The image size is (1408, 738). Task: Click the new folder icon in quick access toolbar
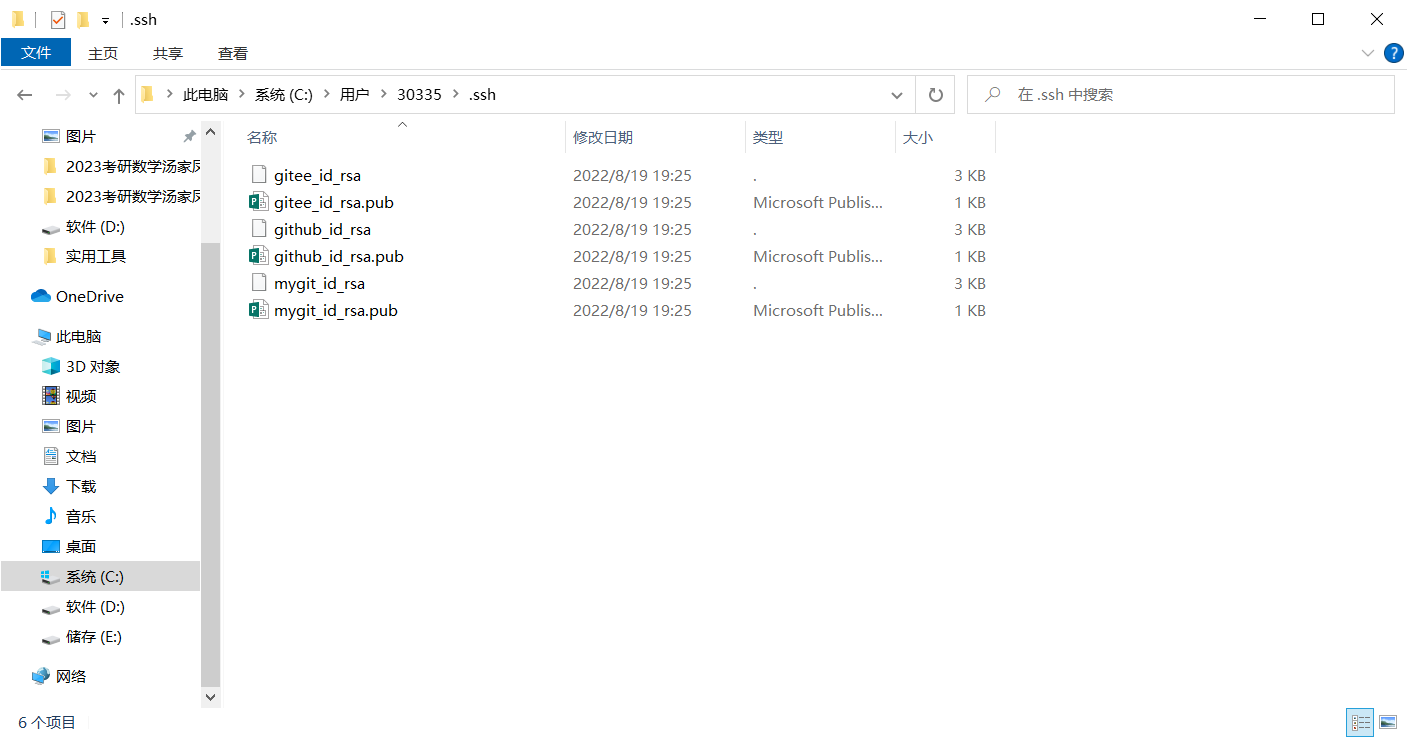(x=83, y=19)
